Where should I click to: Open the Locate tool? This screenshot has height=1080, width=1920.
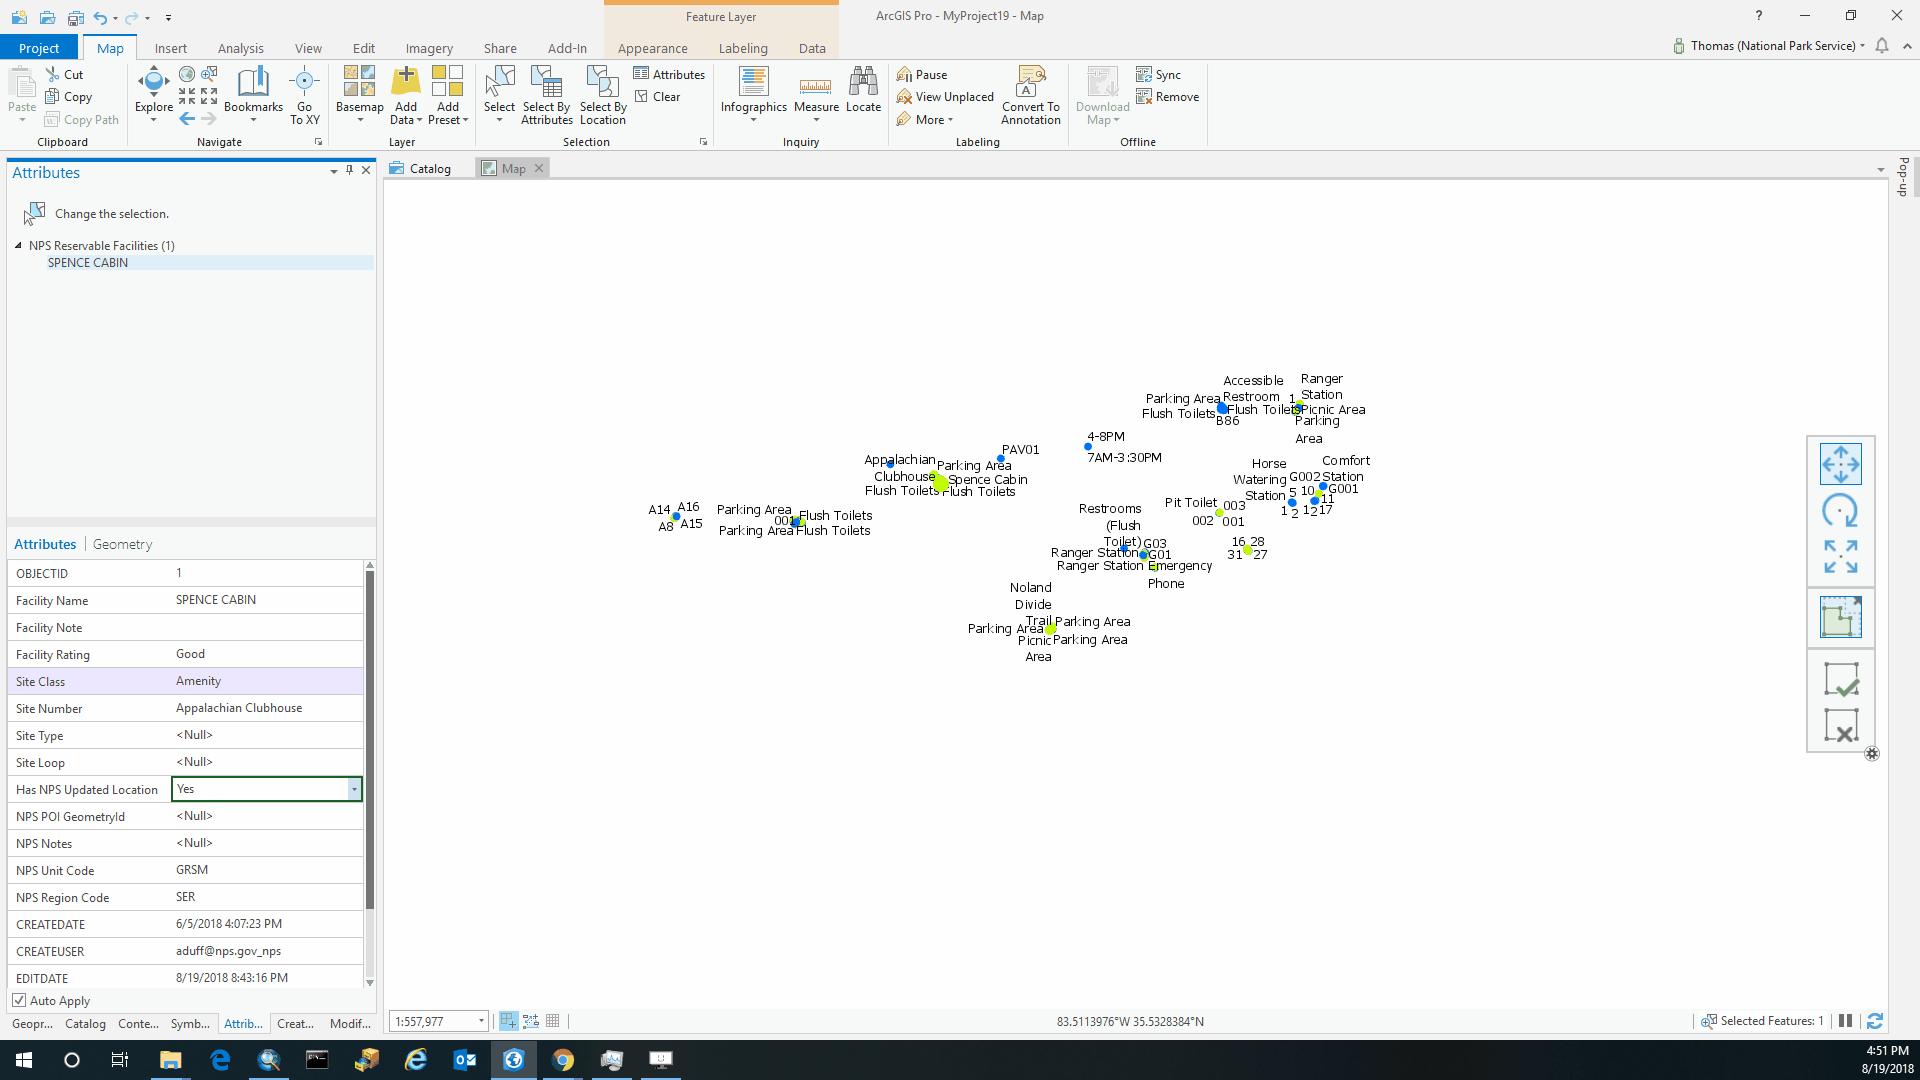tap(863, 88)
